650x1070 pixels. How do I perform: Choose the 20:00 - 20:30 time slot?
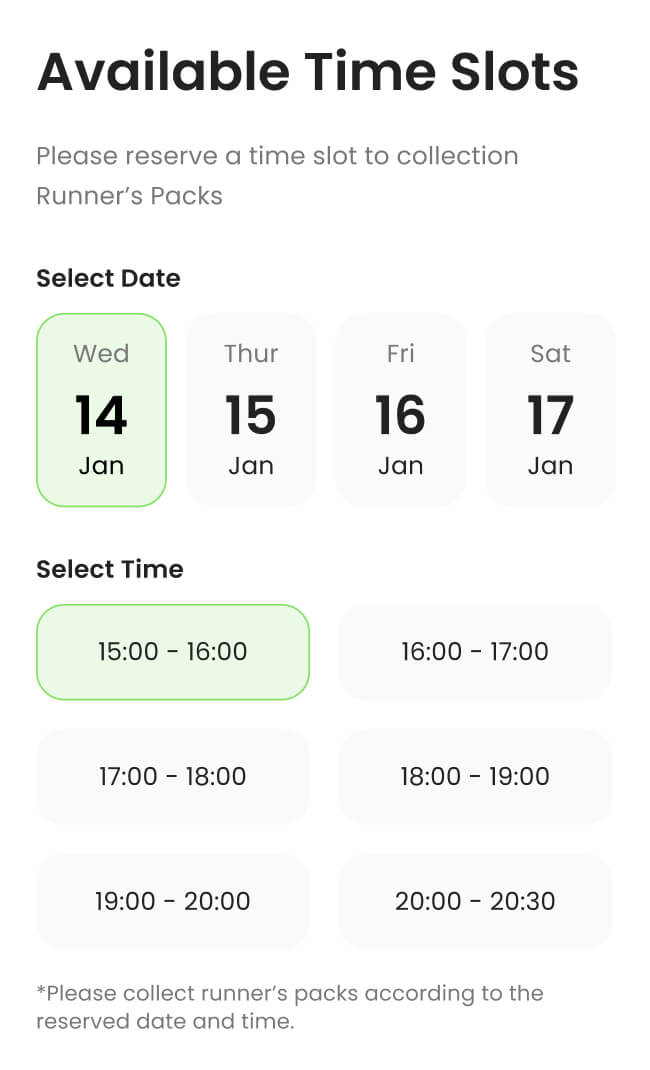(x=475, y=901)
